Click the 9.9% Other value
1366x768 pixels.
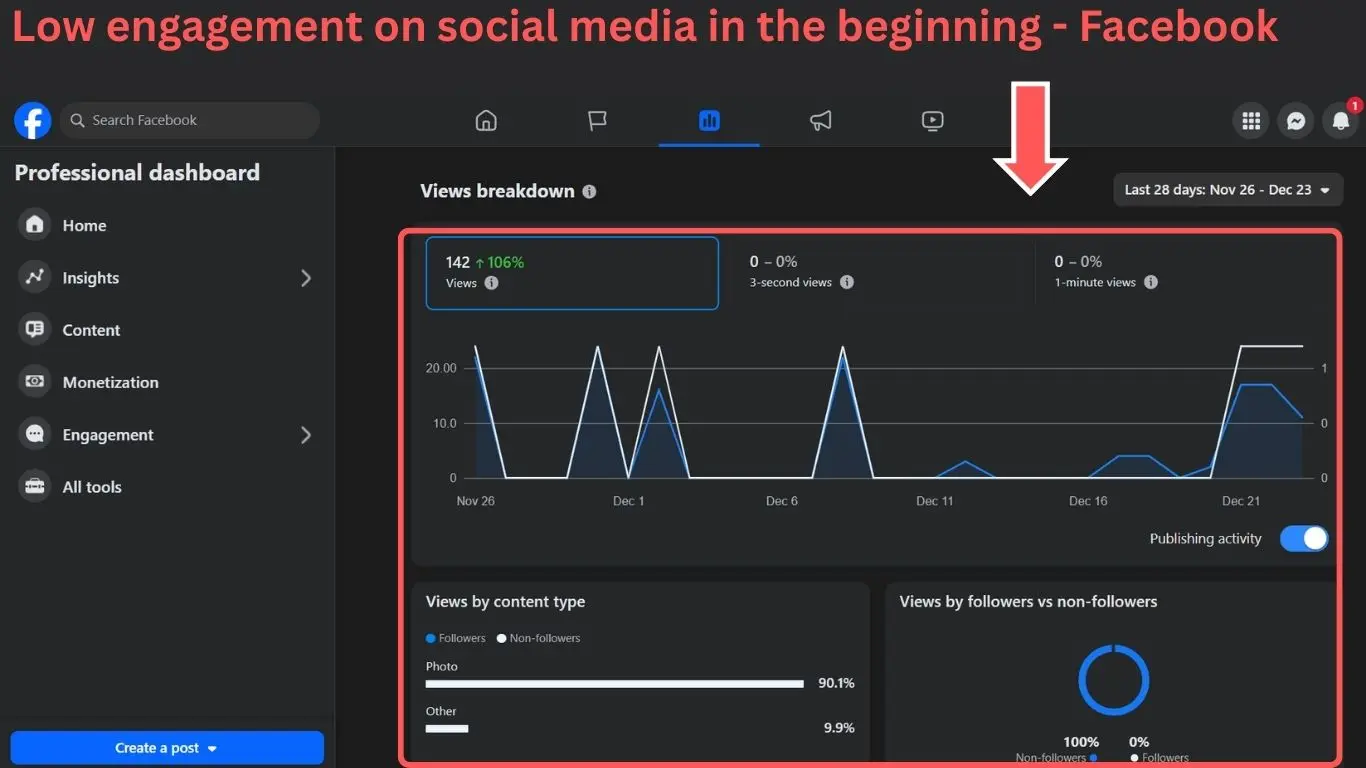click(839, 728)
